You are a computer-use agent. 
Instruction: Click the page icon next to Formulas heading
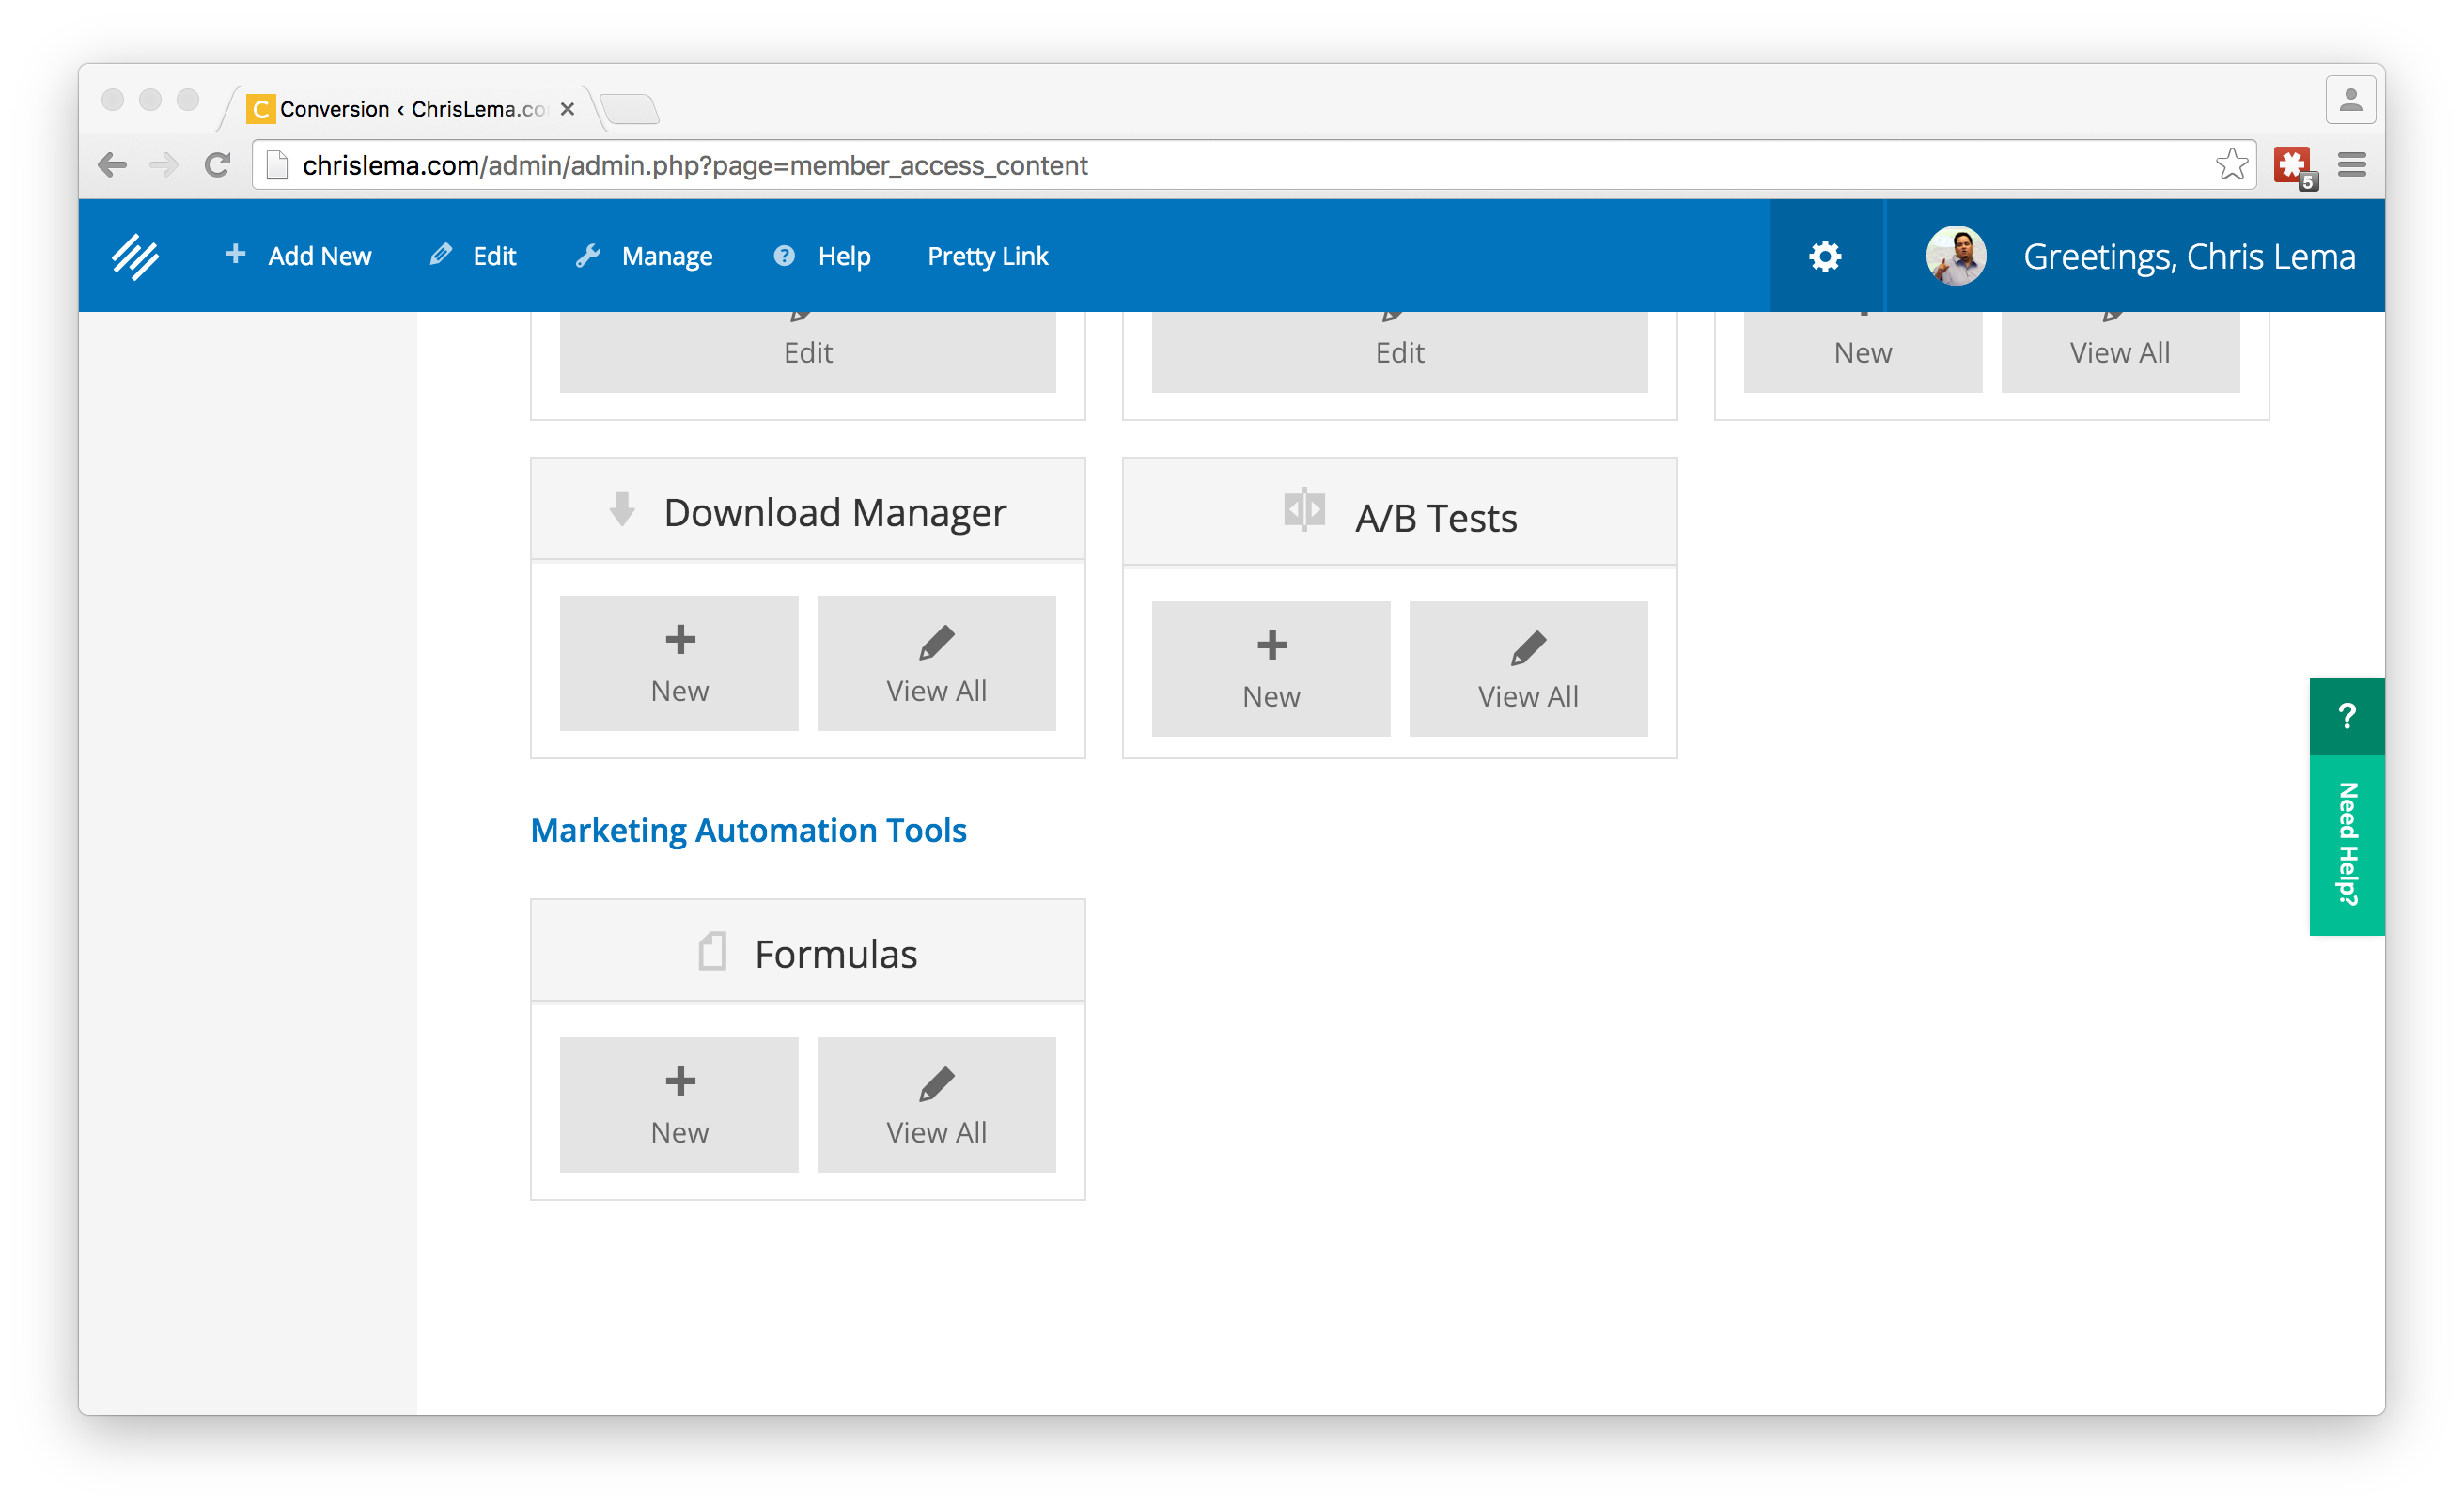tap(712, 950)
